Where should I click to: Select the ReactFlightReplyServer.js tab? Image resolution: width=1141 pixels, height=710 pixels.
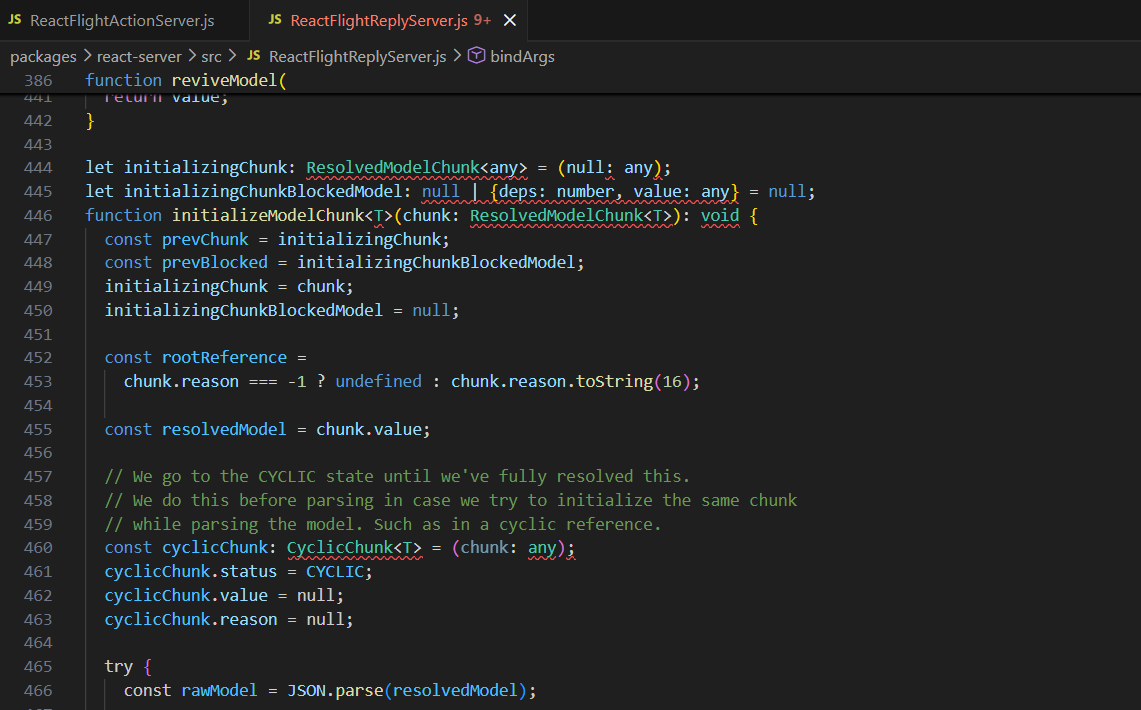point(378,20)
